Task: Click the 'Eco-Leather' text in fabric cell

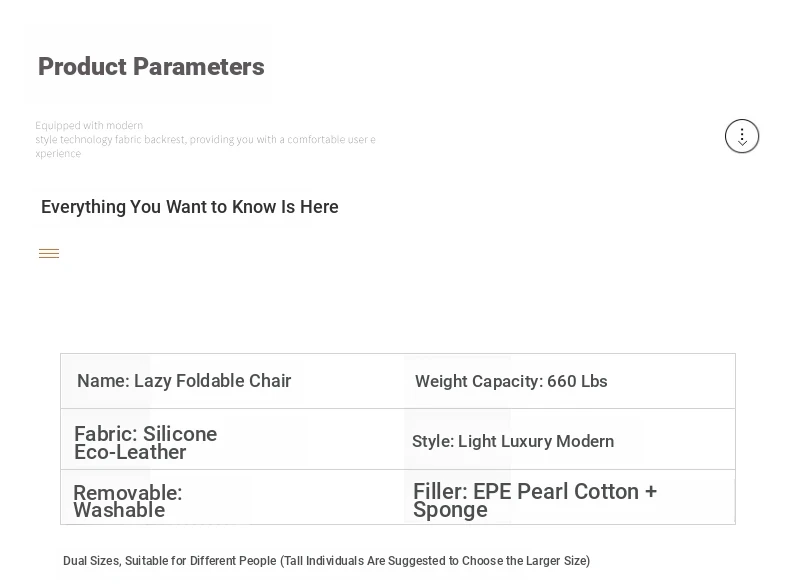Action: [x=130, y=452]
